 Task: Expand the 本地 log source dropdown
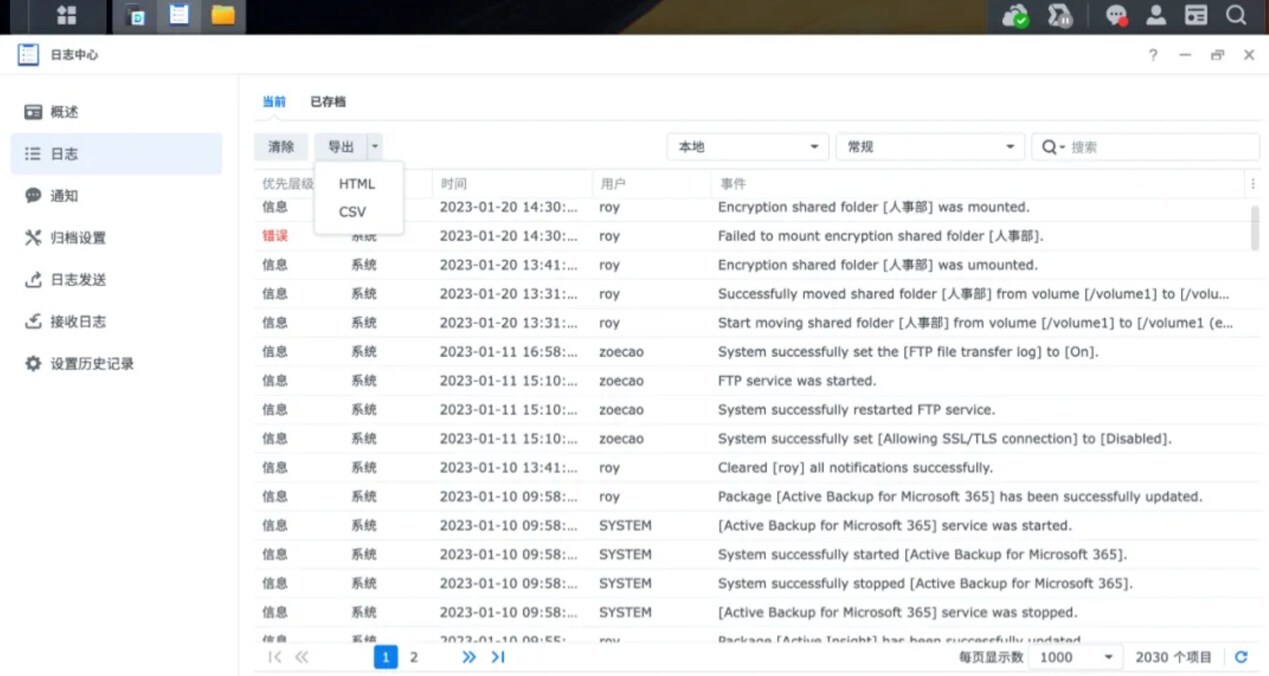[747, 147]
